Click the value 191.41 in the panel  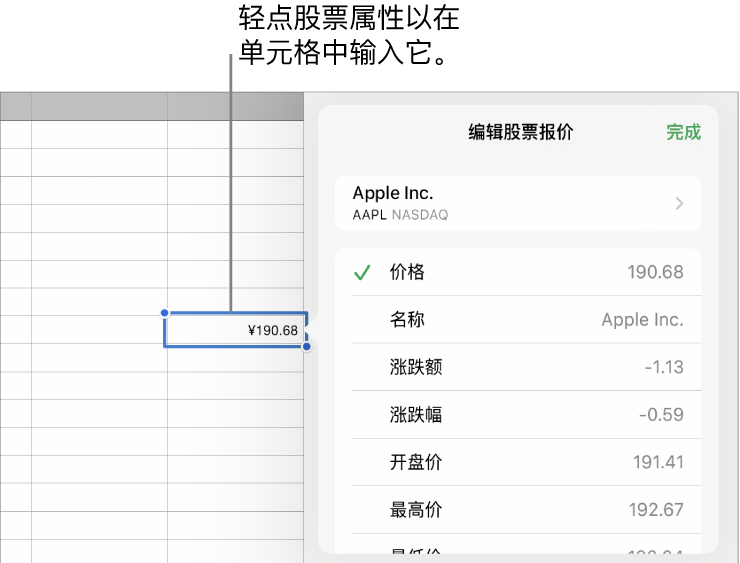tap(658, 462)
